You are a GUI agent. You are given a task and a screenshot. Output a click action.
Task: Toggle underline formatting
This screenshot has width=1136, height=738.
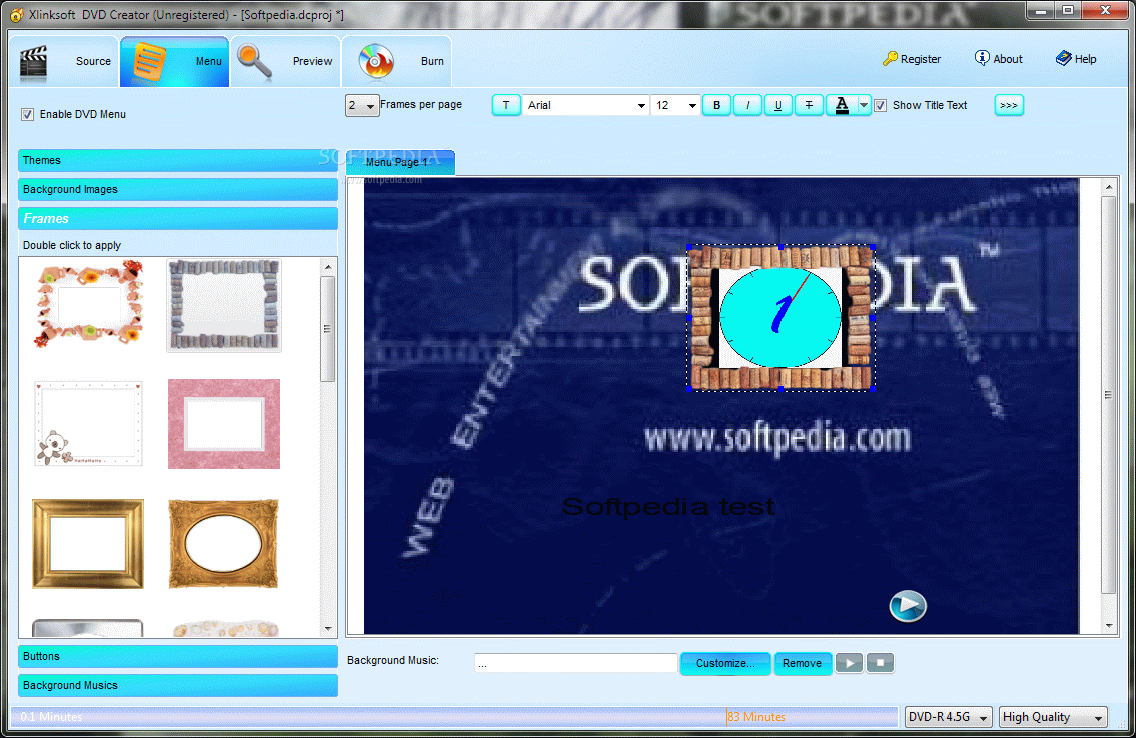pyautogui.click(x=778, y=106)
